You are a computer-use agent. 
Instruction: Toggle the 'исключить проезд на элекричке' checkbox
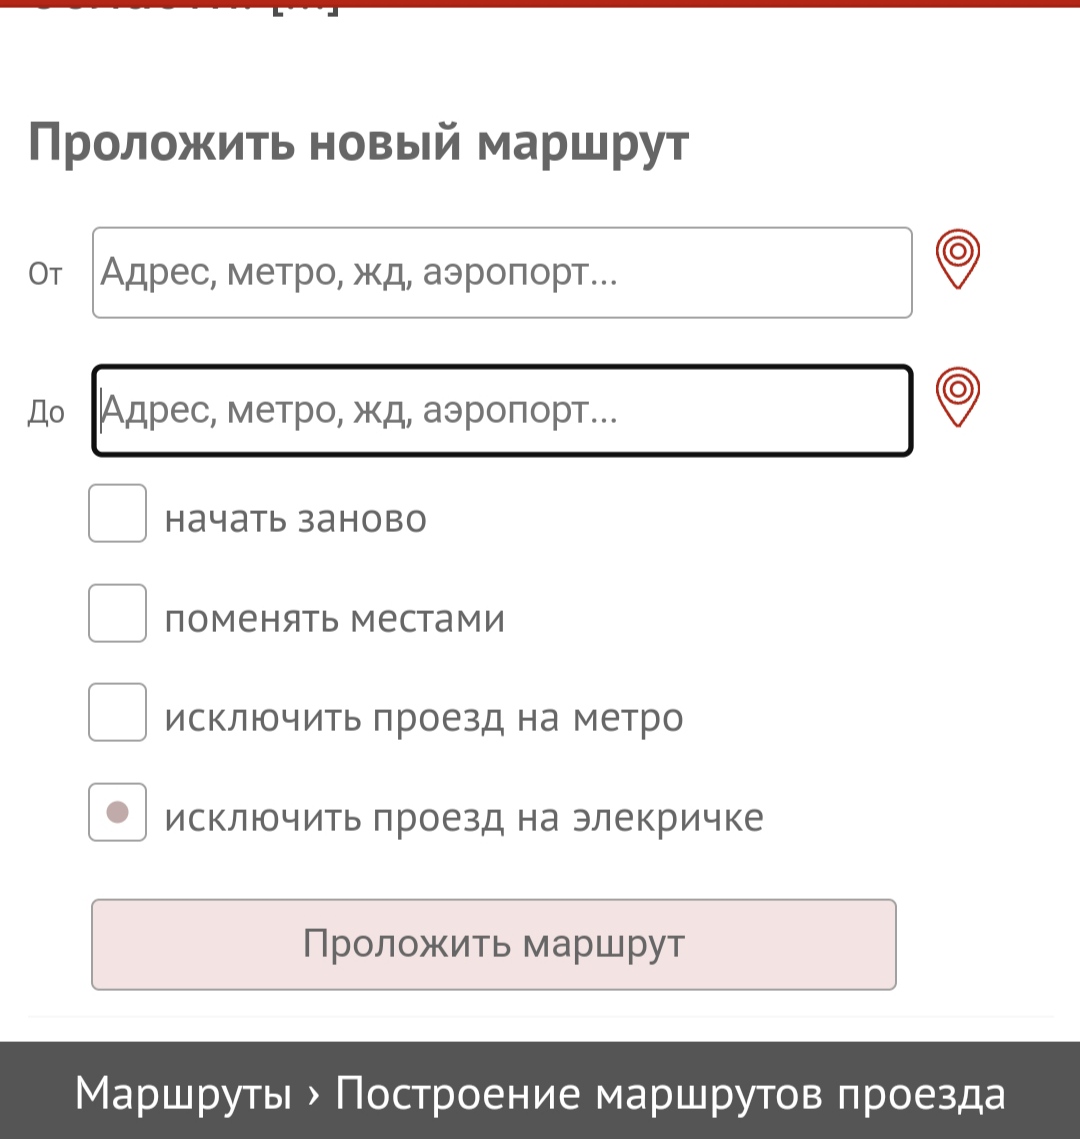coord(118,812)
